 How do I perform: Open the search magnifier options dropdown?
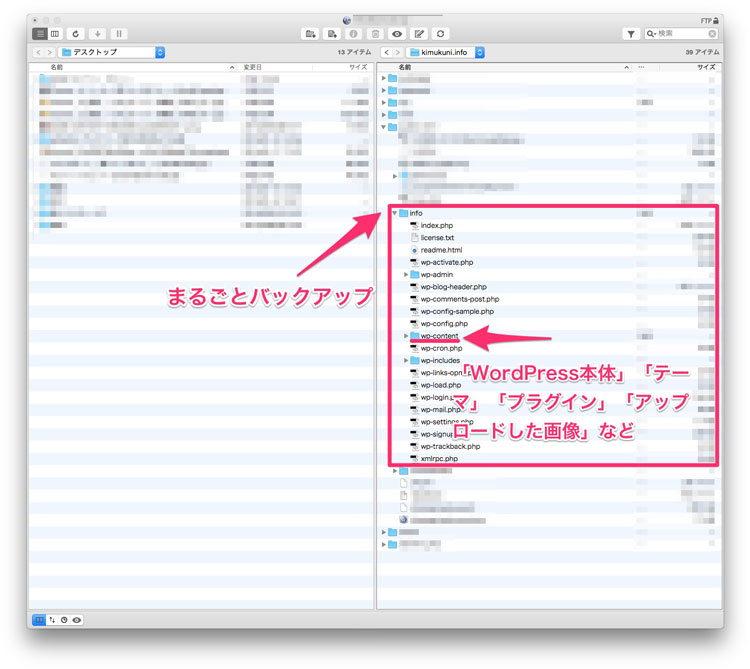coord(651,33)
